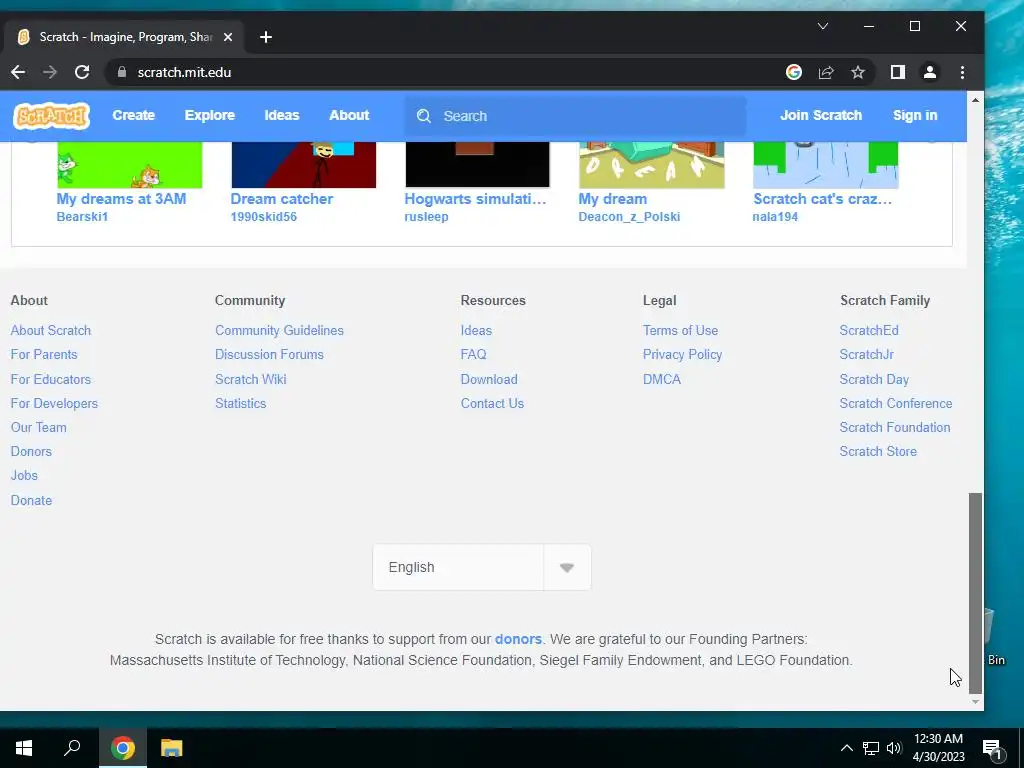1024x768 pixels.
Task: Click Sign in
Action: click(915, 116)
